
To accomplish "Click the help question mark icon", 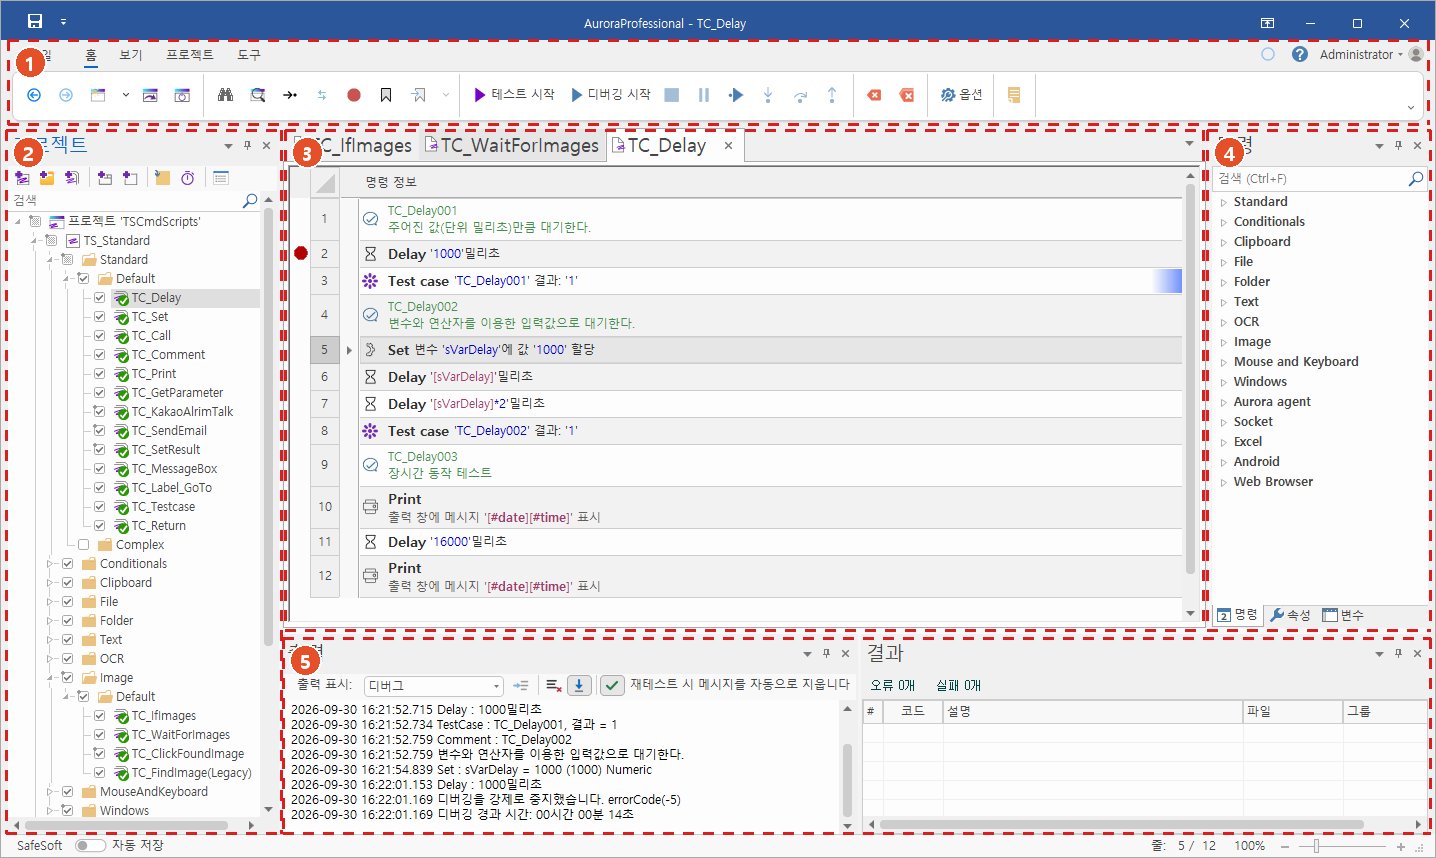I will point(1300,54).
